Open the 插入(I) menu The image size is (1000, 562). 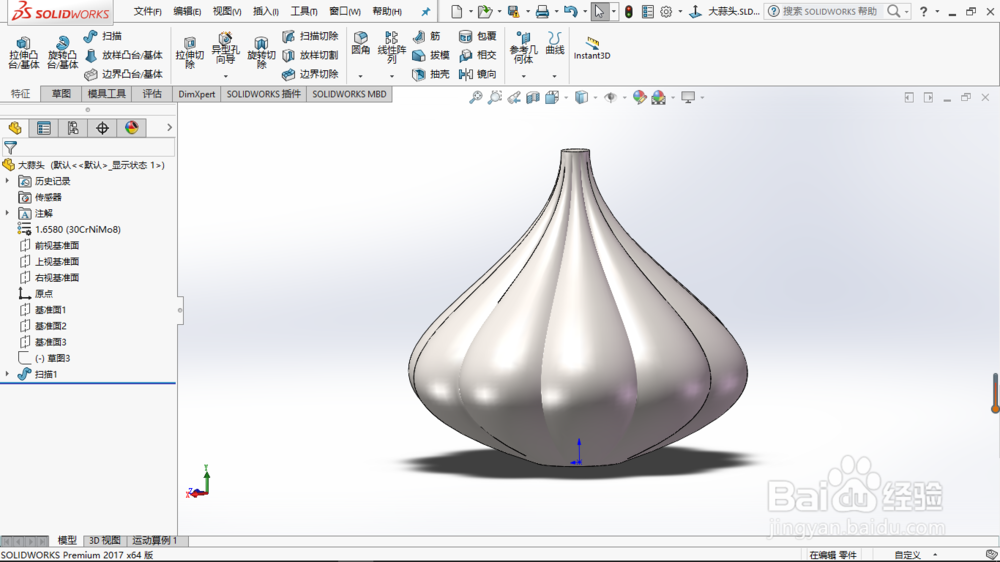click(x=265, y=11)
